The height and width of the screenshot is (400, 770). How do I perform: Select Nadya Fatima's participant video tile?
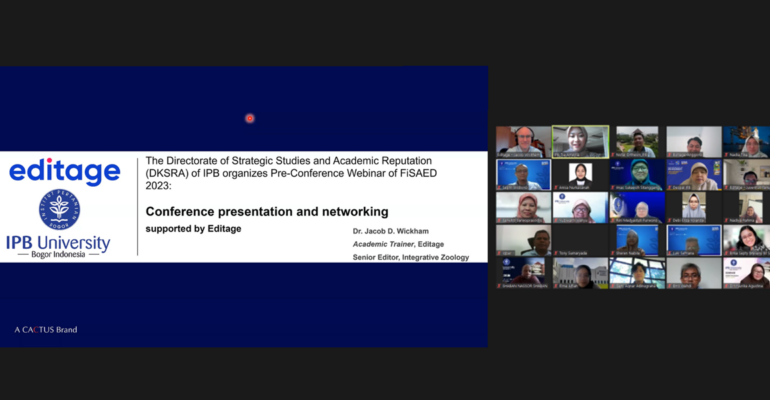click(x=746, y=206)
